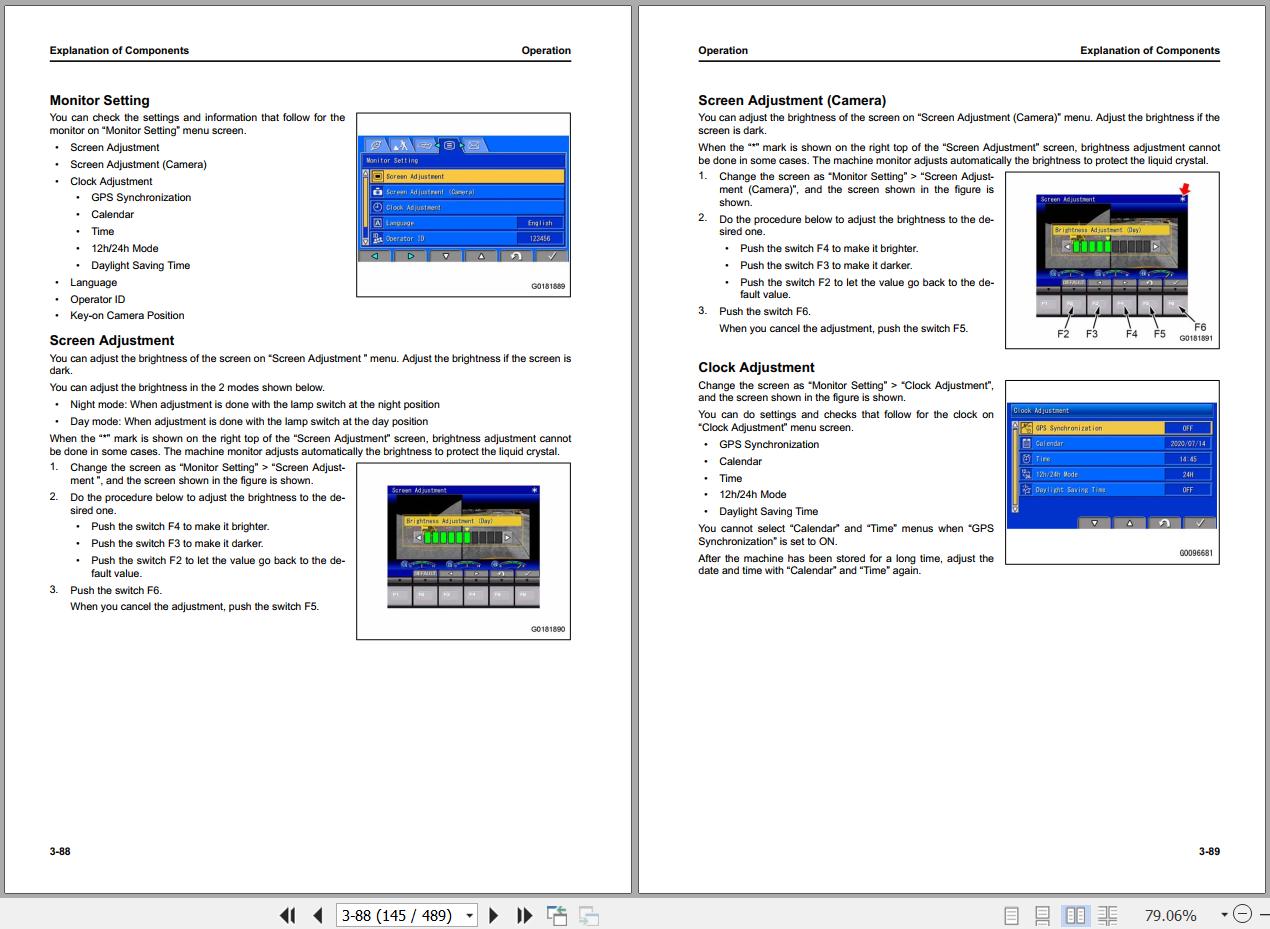This screenshot has width=1270, height=929.
Task: Click the 'Key-on Camera Position' bullet
Action: [x=127, y=315]
